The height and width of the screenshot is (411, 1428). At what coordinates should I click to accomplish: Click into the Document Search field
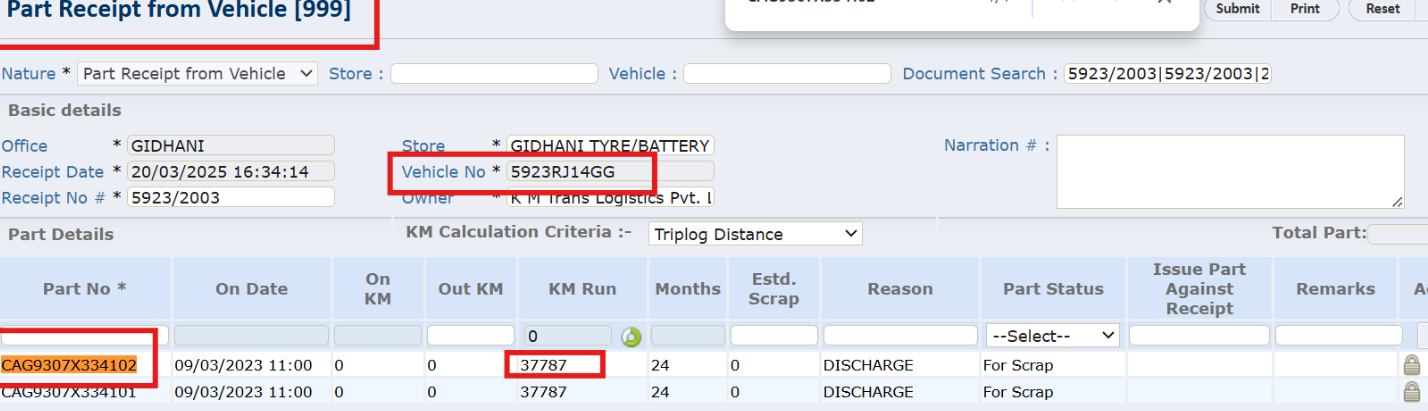1167,74
